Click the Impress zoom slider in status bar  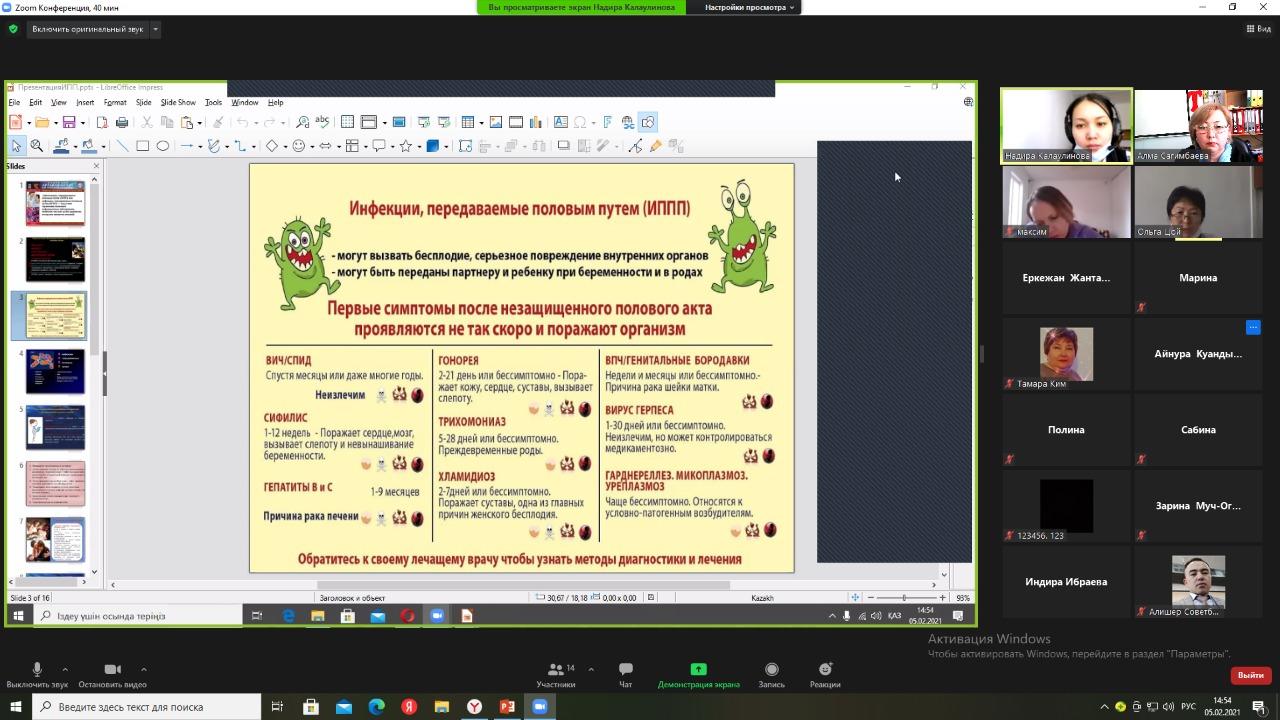904,598
